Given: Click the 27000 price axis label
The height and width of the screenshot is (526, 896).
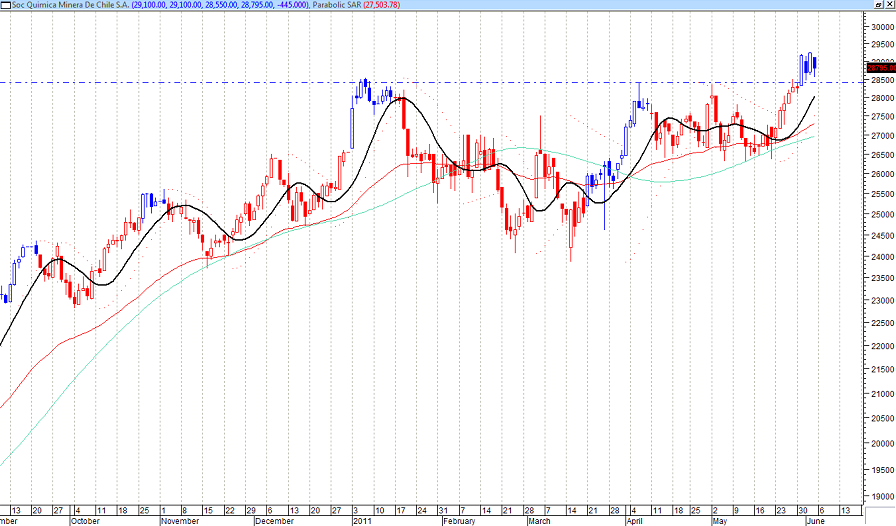Looking at the screenshot, I should coord(883,136).
